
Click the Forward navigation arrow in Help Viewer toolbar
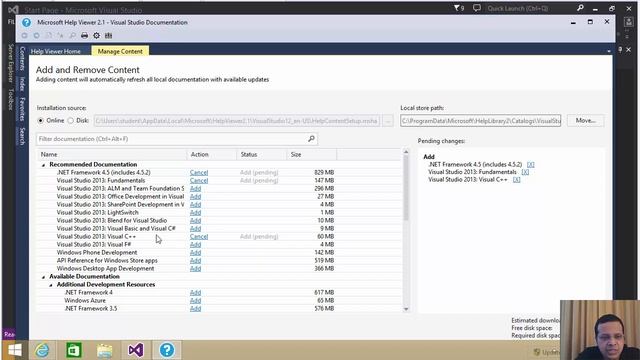point(37,36)
